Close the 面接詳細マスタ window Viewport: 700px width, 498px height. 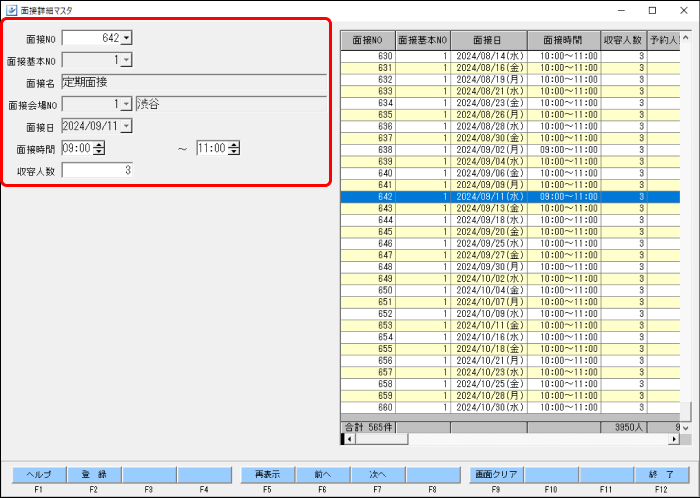[683, 10]
